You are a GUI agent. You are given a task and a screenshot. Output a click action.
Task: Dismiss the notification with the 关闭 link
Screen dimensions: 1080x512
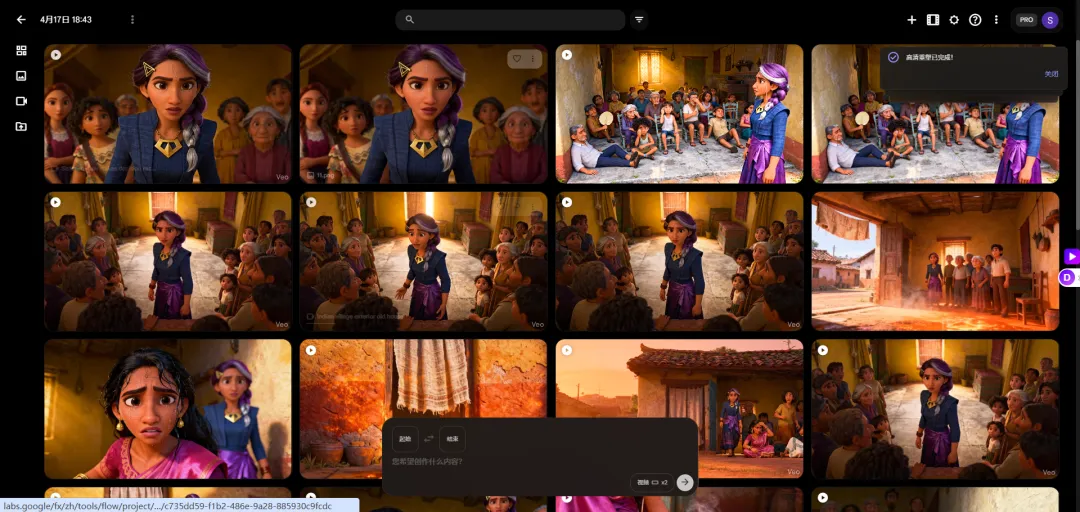pos(1050,74)
